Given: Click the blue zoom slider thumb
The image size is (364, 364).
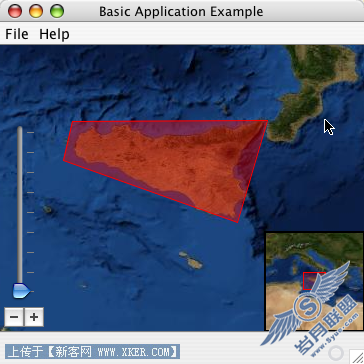Looking at the screenshot, I should [21, 291].
